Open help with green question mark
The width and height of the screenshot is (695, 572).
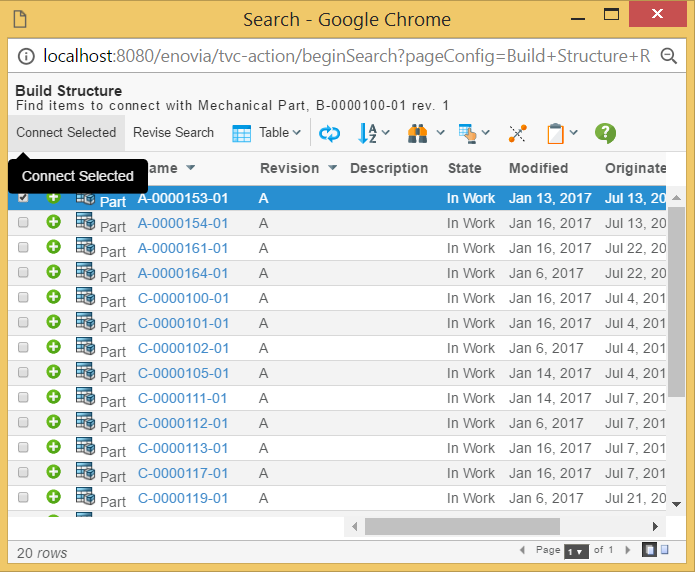(x=605, y=133)
